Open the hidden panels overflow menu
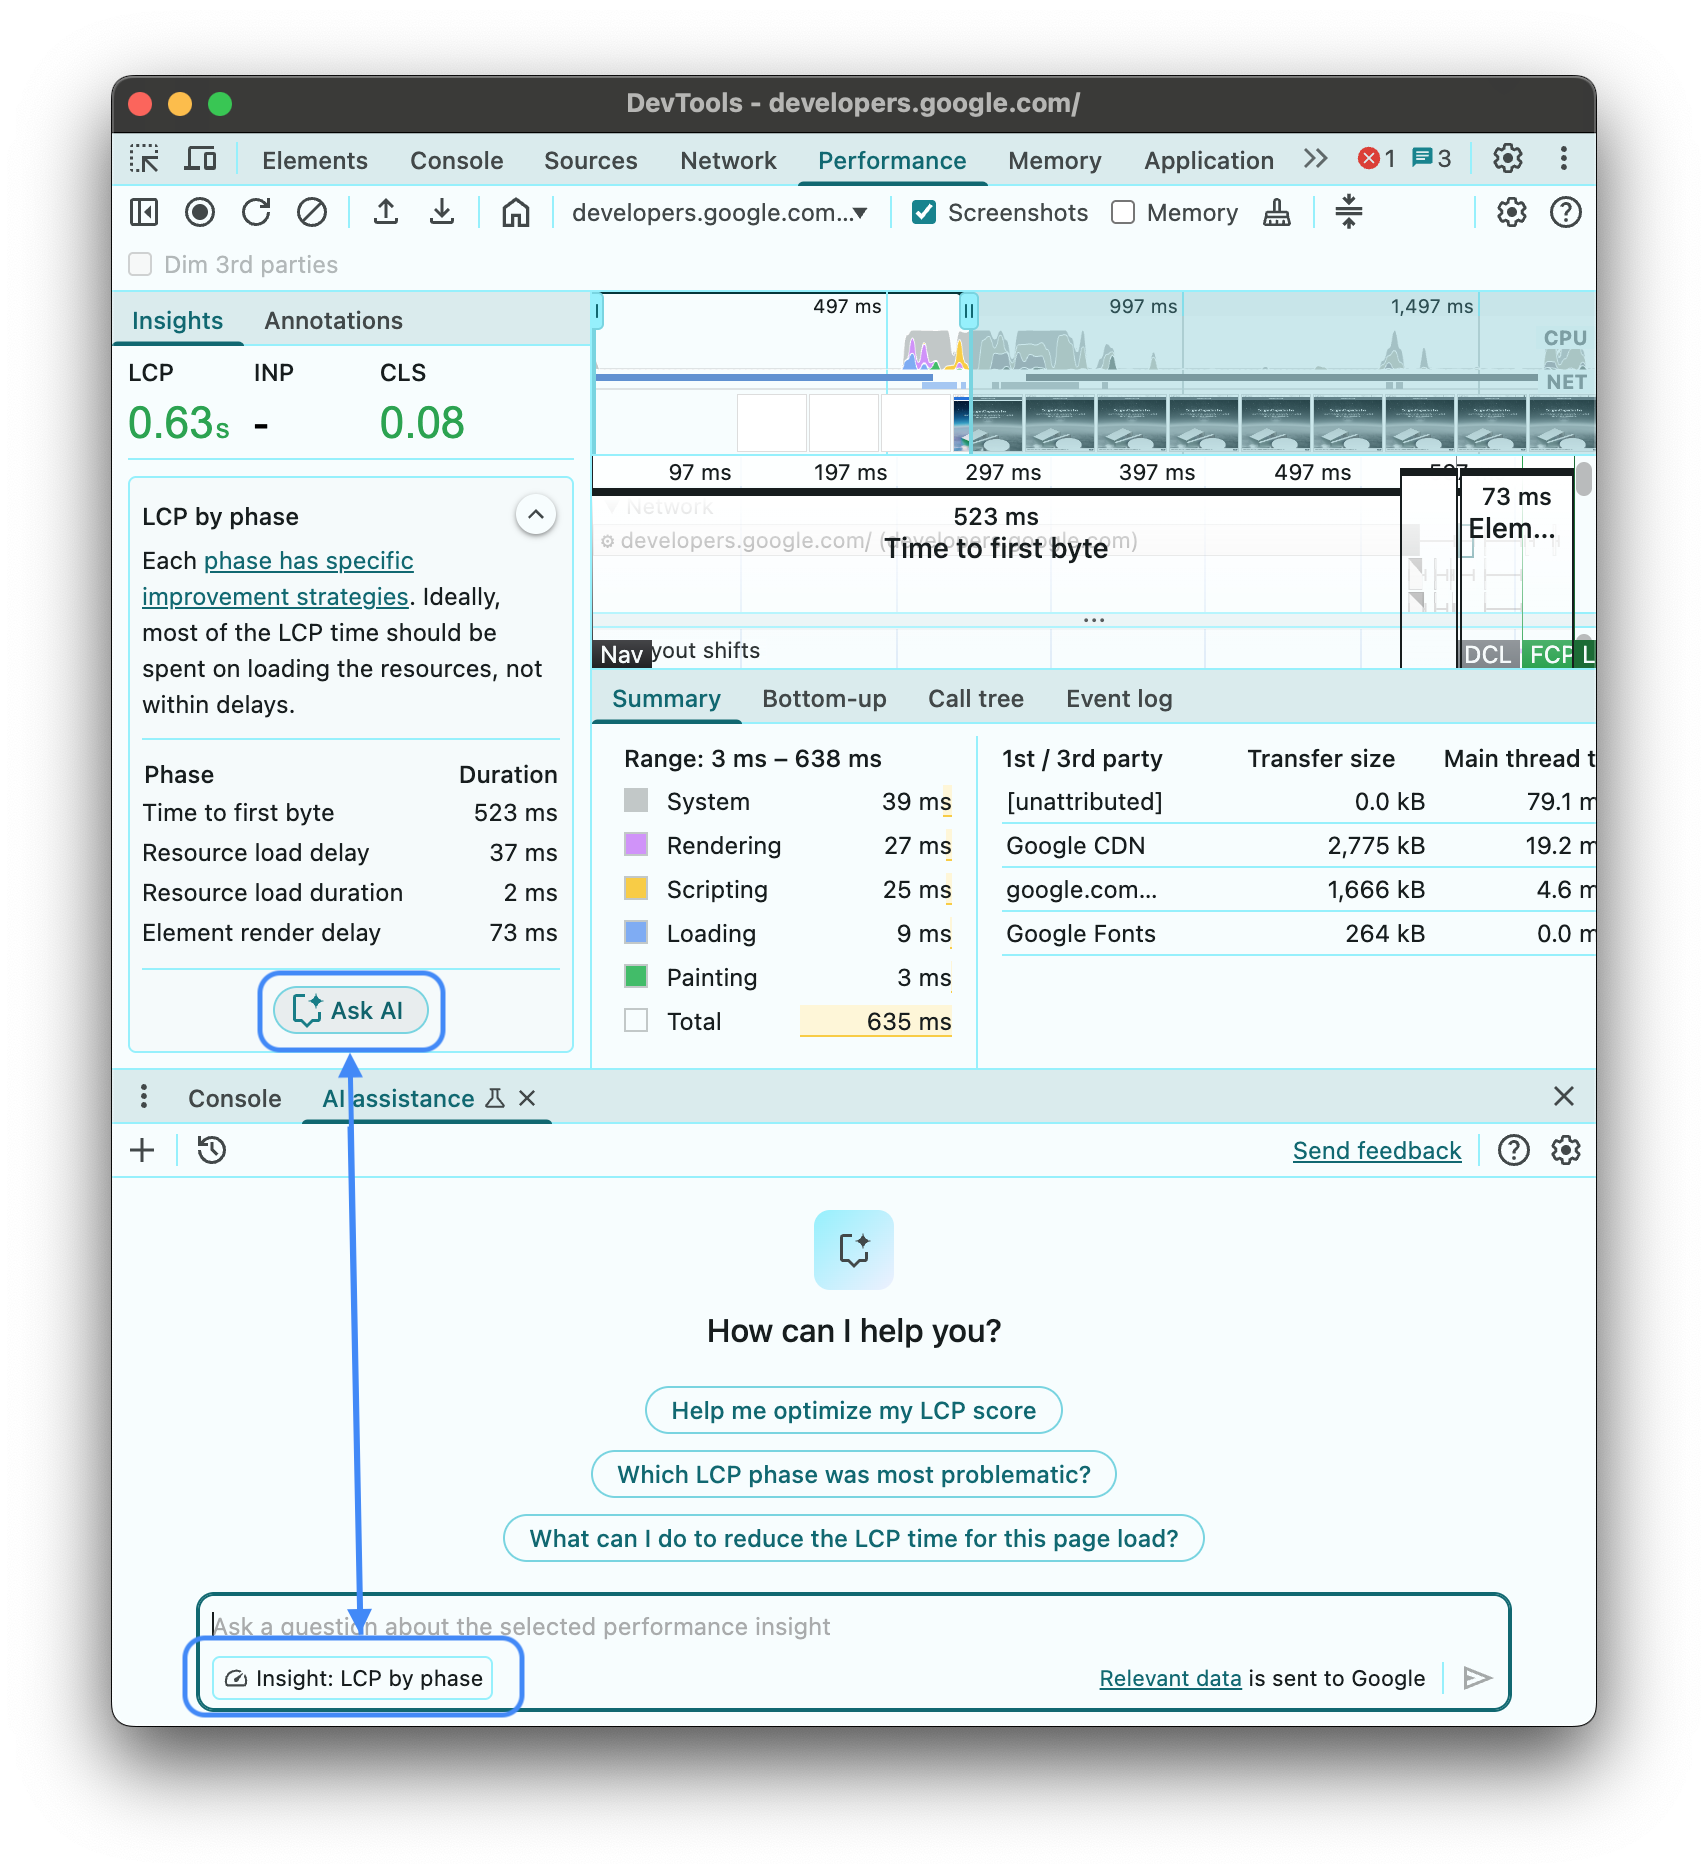Viewport: 1708px width, 1874px height. pyautogui.click(x=1315, y=159)
